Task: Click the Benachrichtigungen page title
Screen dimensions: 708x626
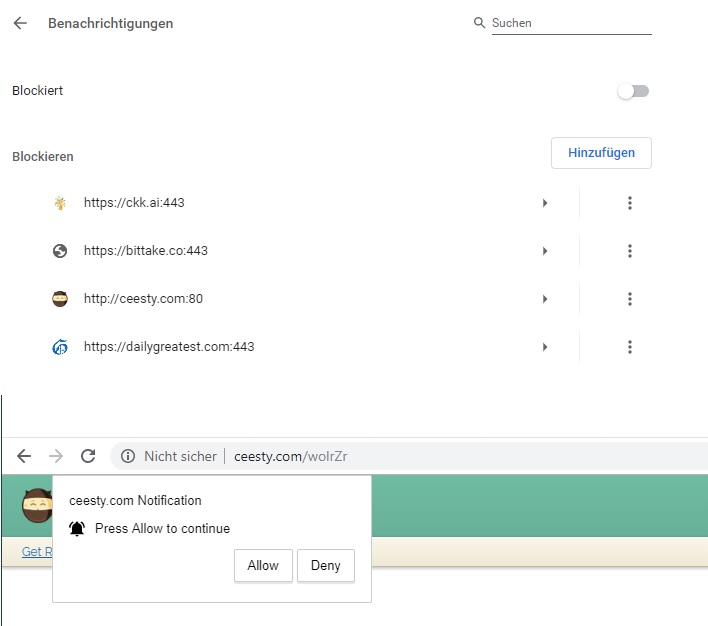Action: tap(111, 23)
